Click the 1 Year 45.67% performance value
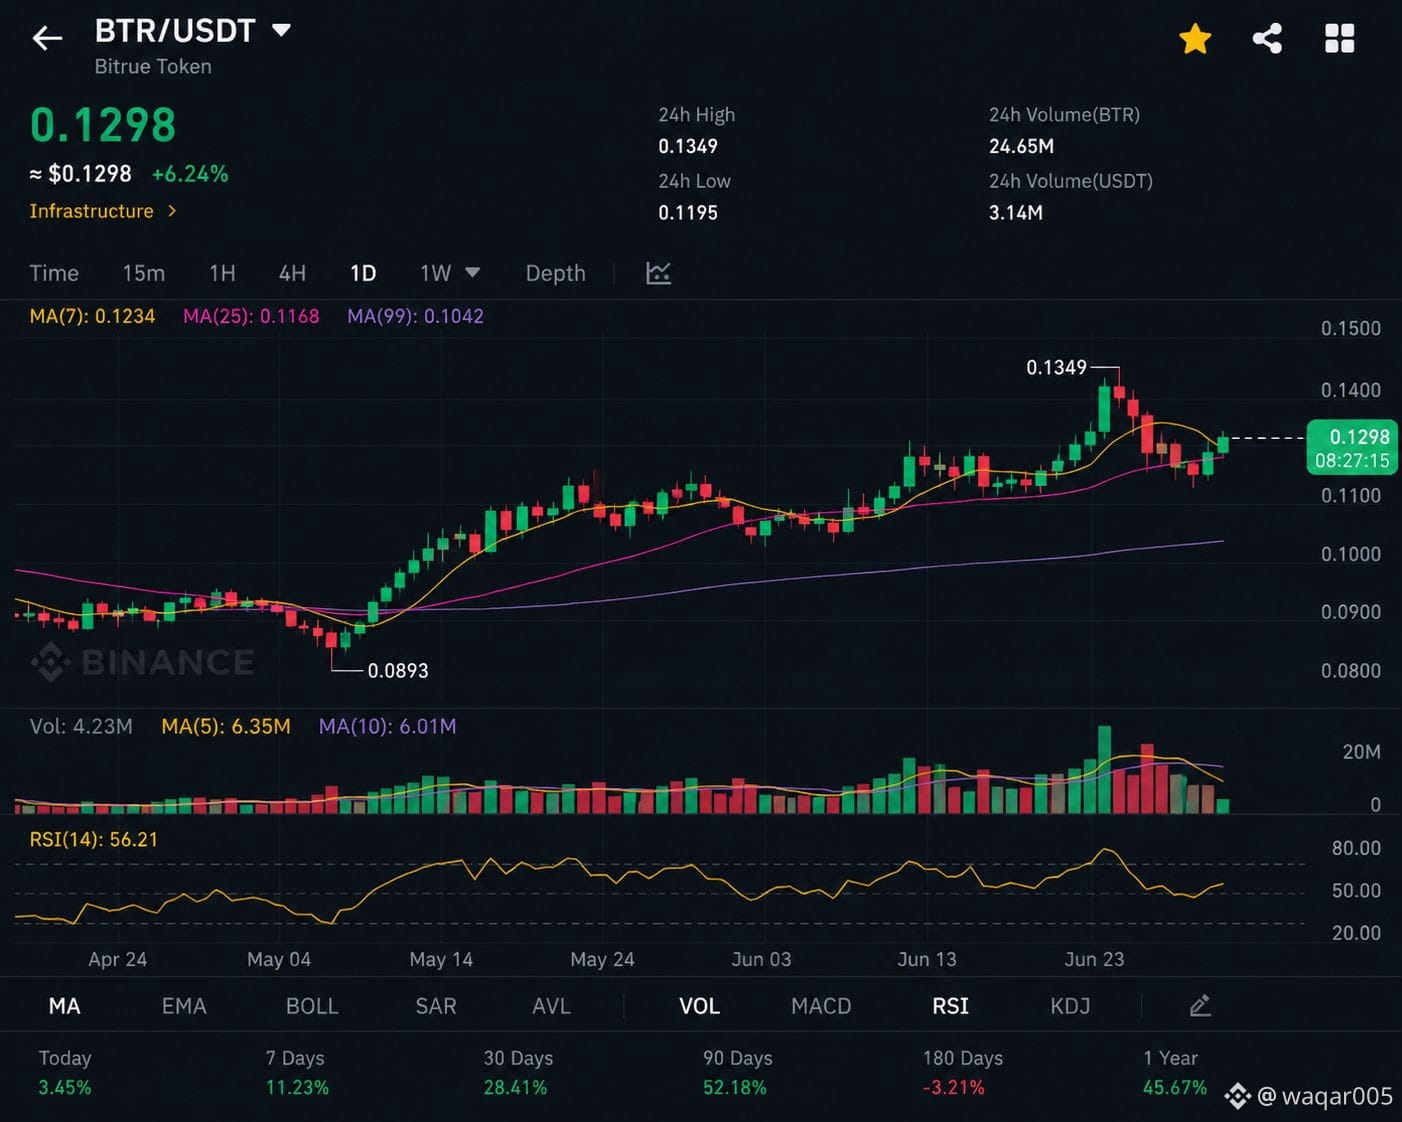Screen dimensions: 1402x1122 [1175, 1087]
